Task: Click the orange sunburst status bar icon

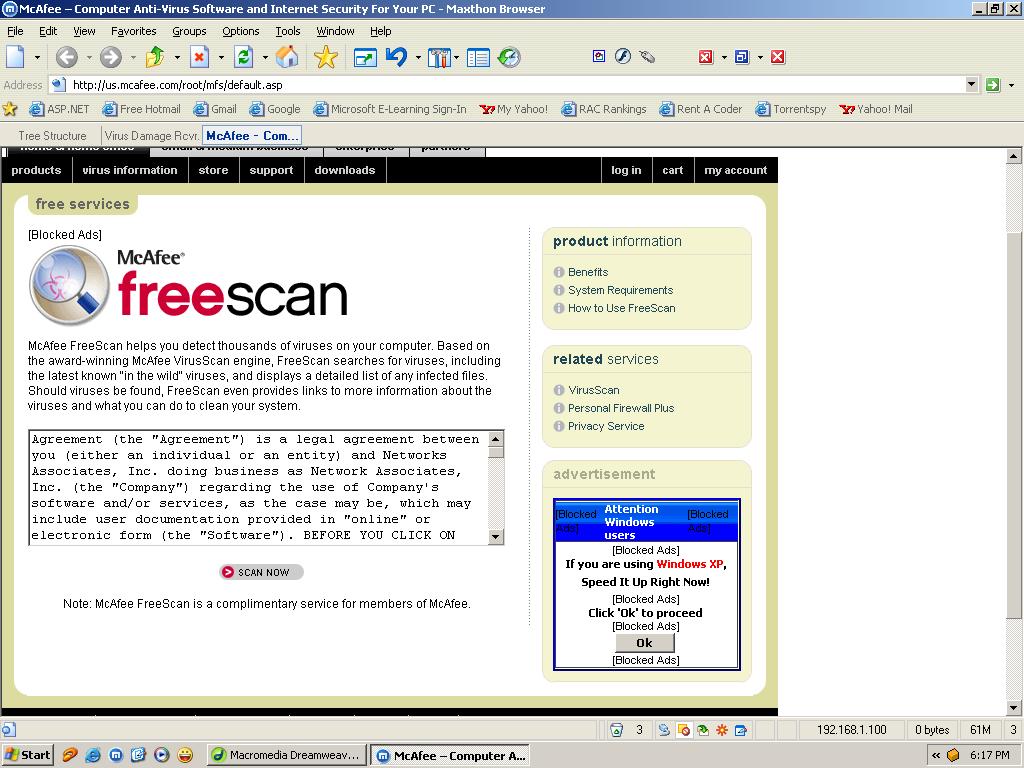Action: [x=722, y=729]
